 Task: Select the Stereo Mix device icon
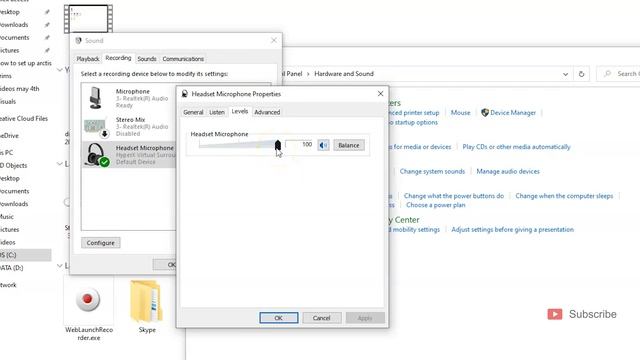(x=96, y=128)
